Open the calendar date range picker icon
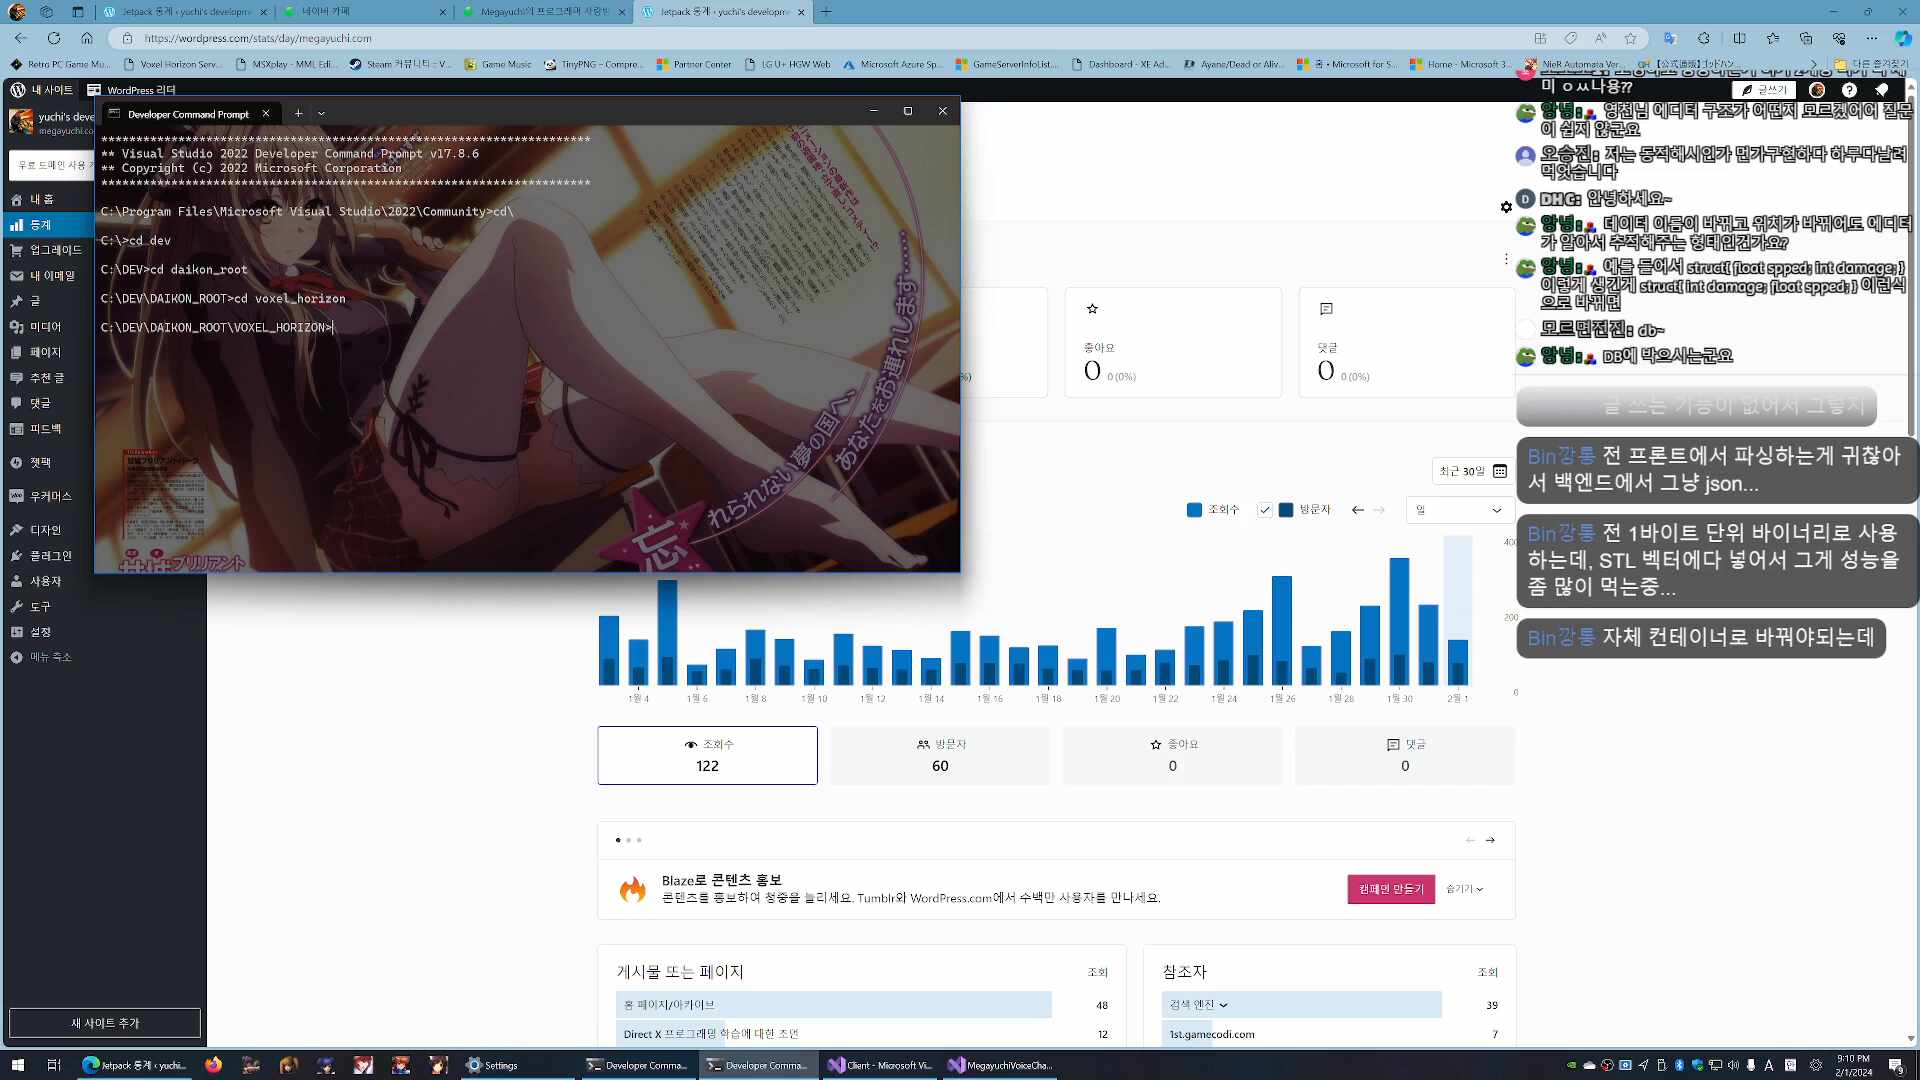The image size is (1920, 1080). pos(1499,471)
